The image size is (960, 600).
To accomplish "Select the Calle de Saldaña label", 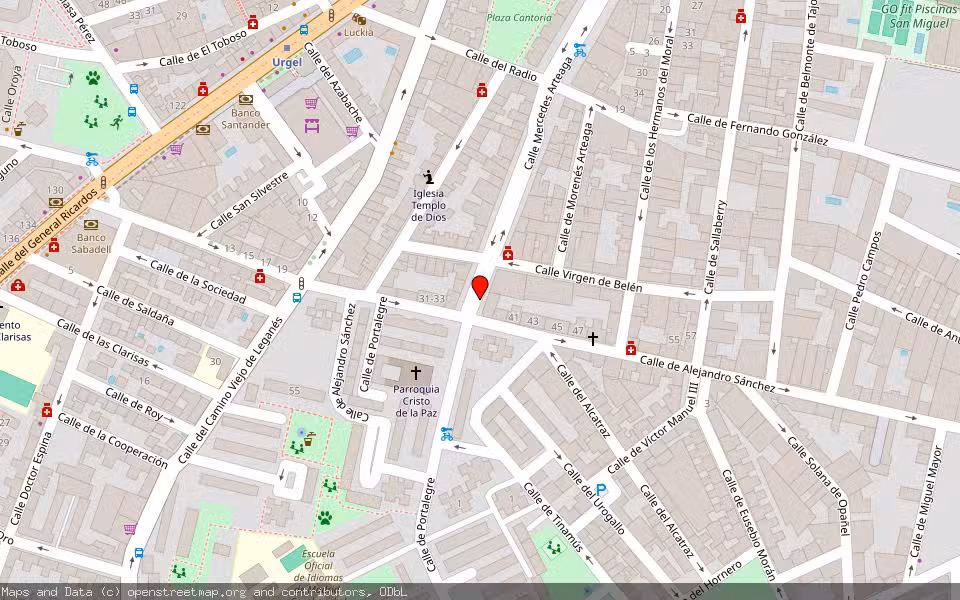I will pyautogui.click(x=135, y=305).
